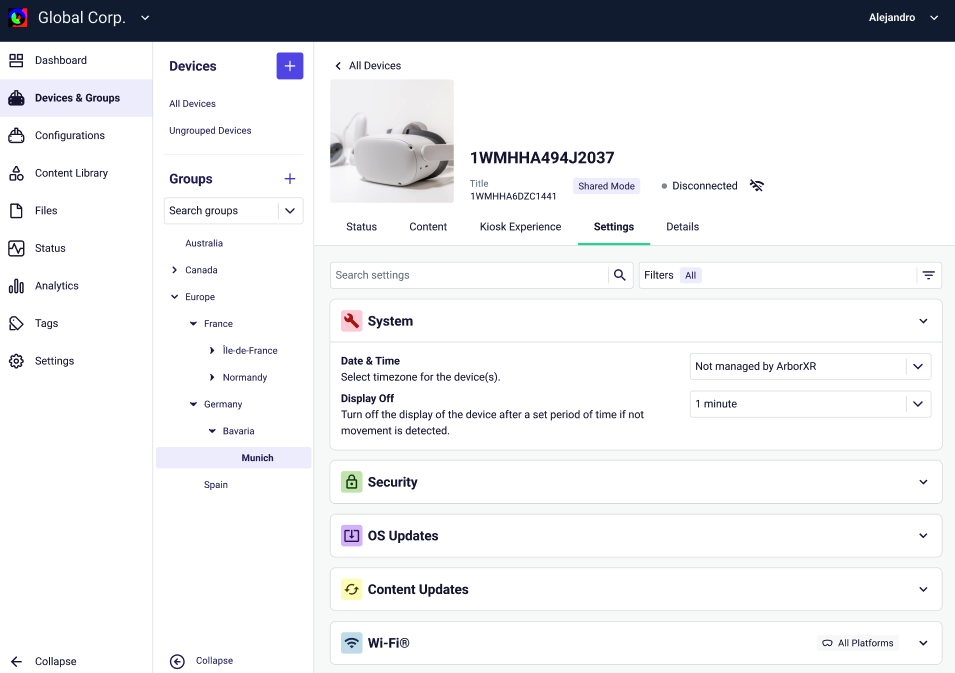Collapse the France group
955x673 pixels.
pos(193,323)
